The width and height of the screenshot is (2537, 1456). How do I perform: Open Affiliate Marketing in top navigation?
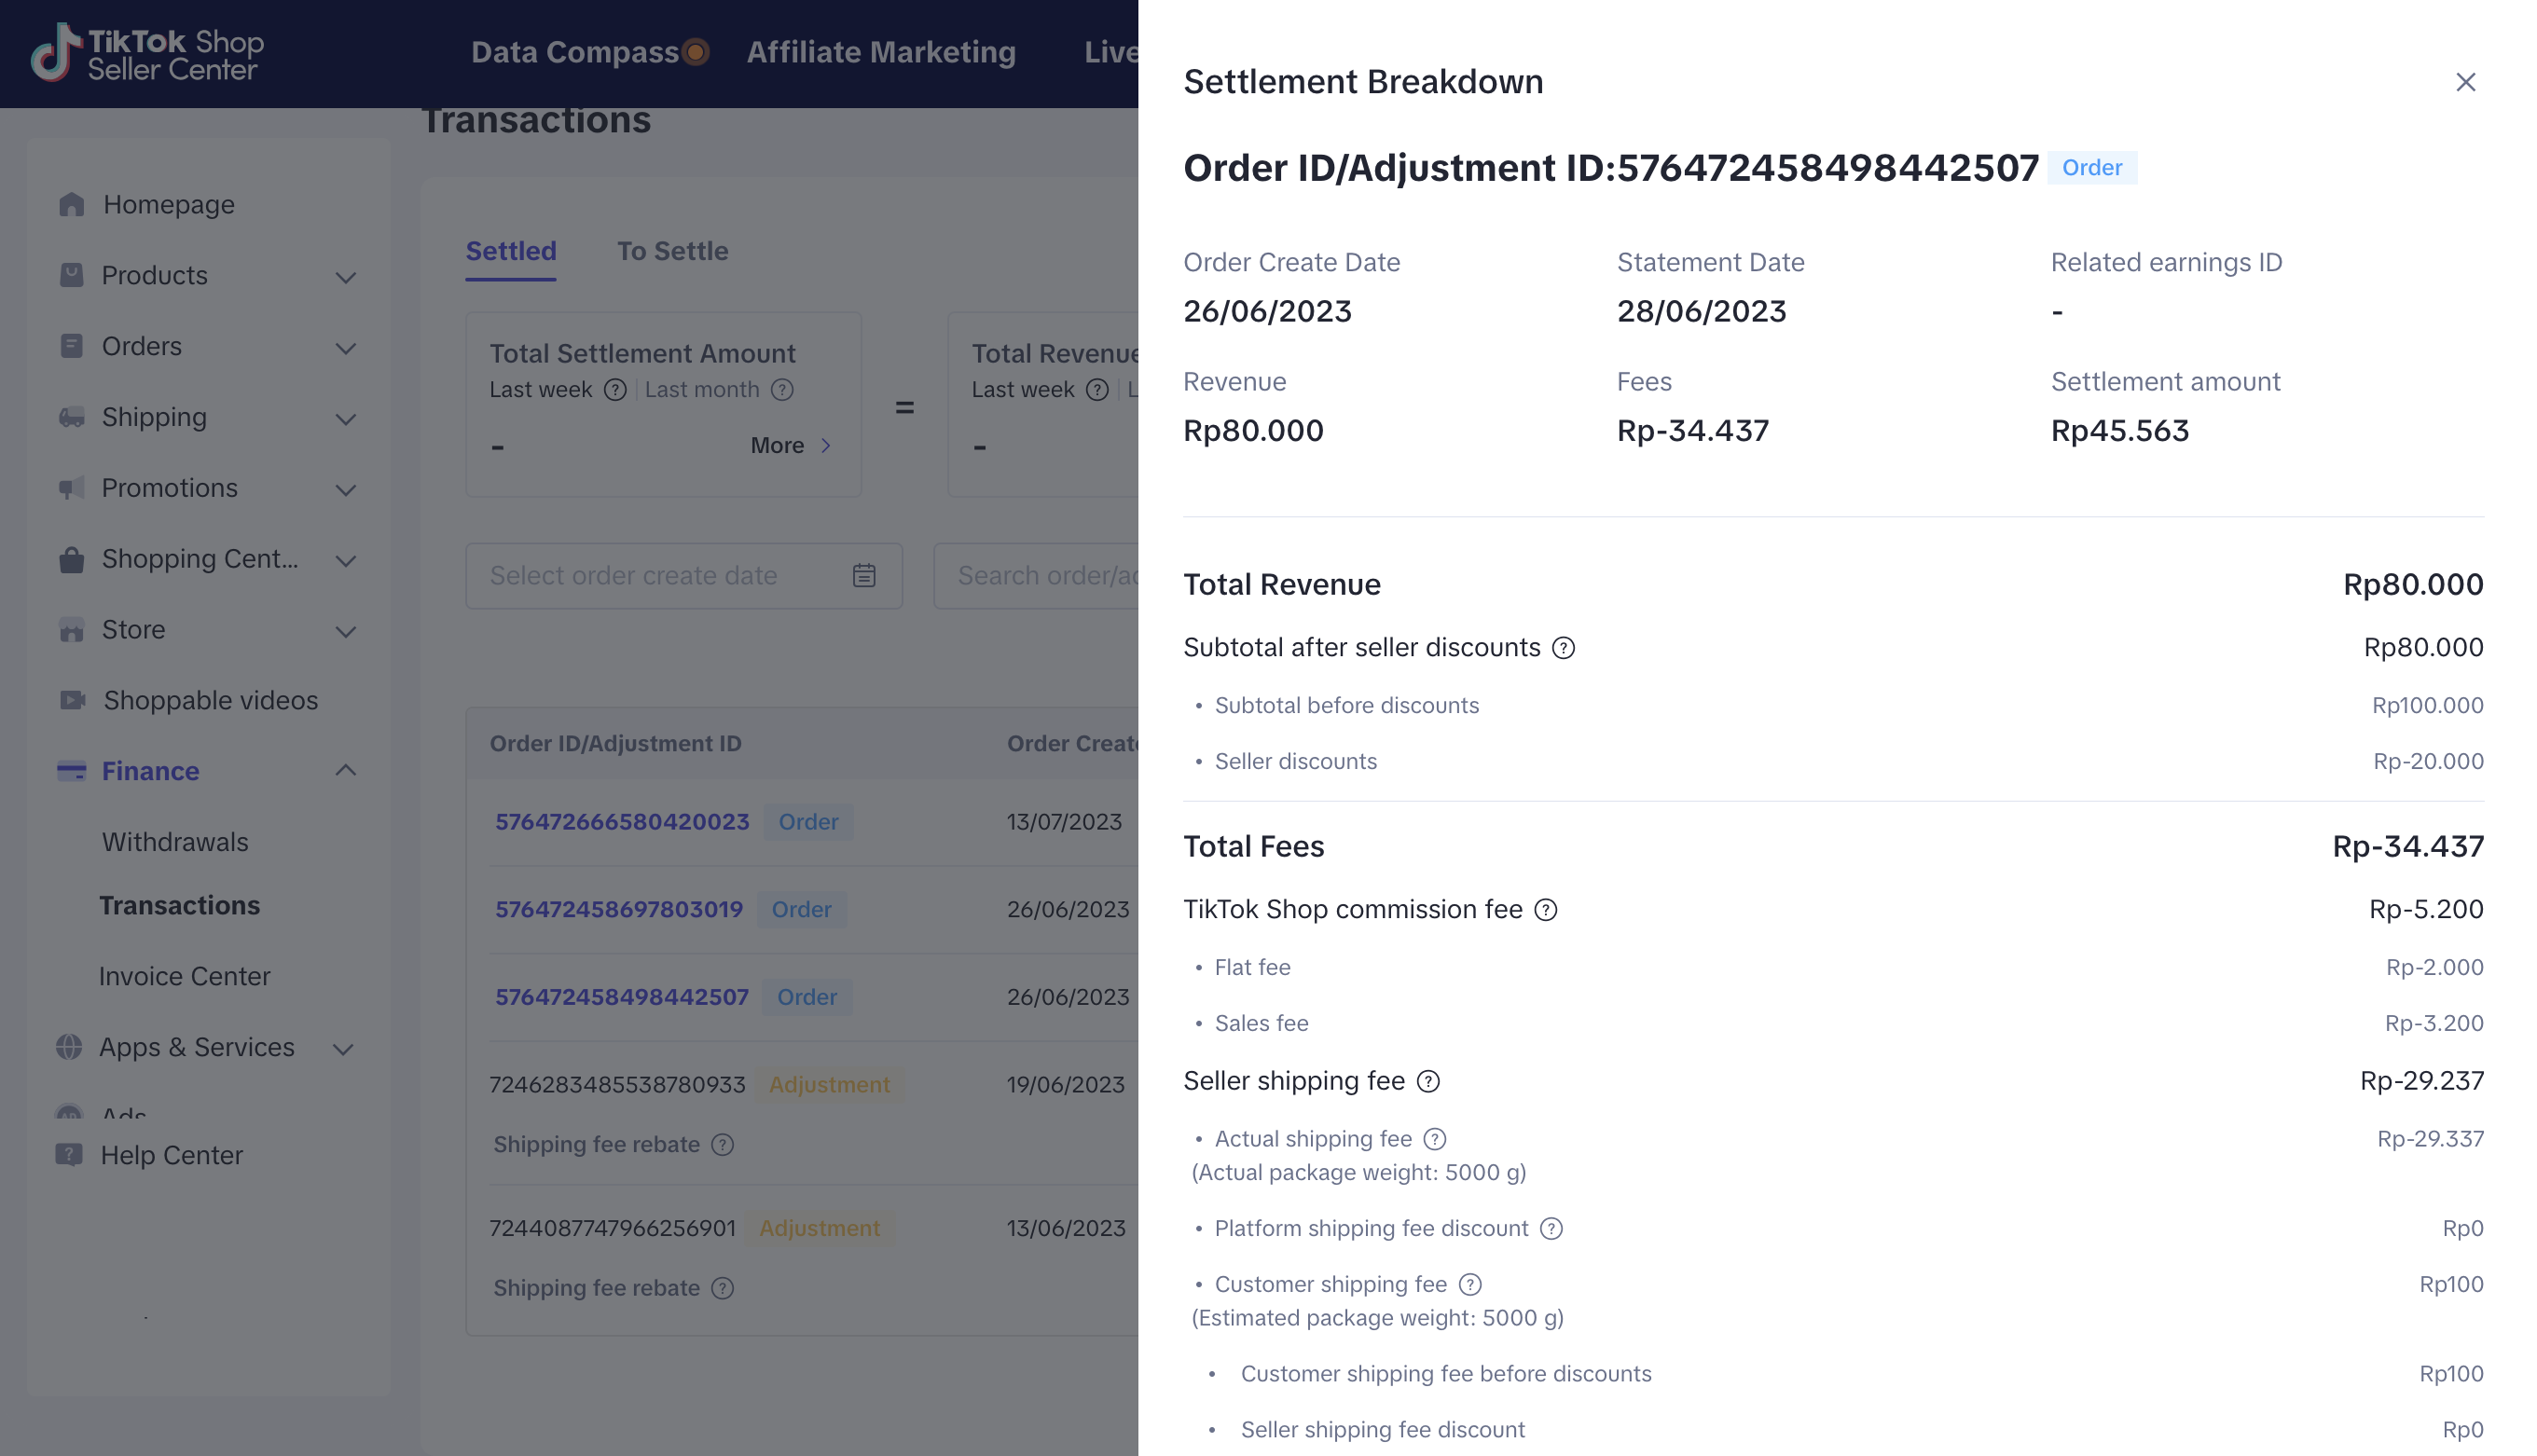coord(880,52)
